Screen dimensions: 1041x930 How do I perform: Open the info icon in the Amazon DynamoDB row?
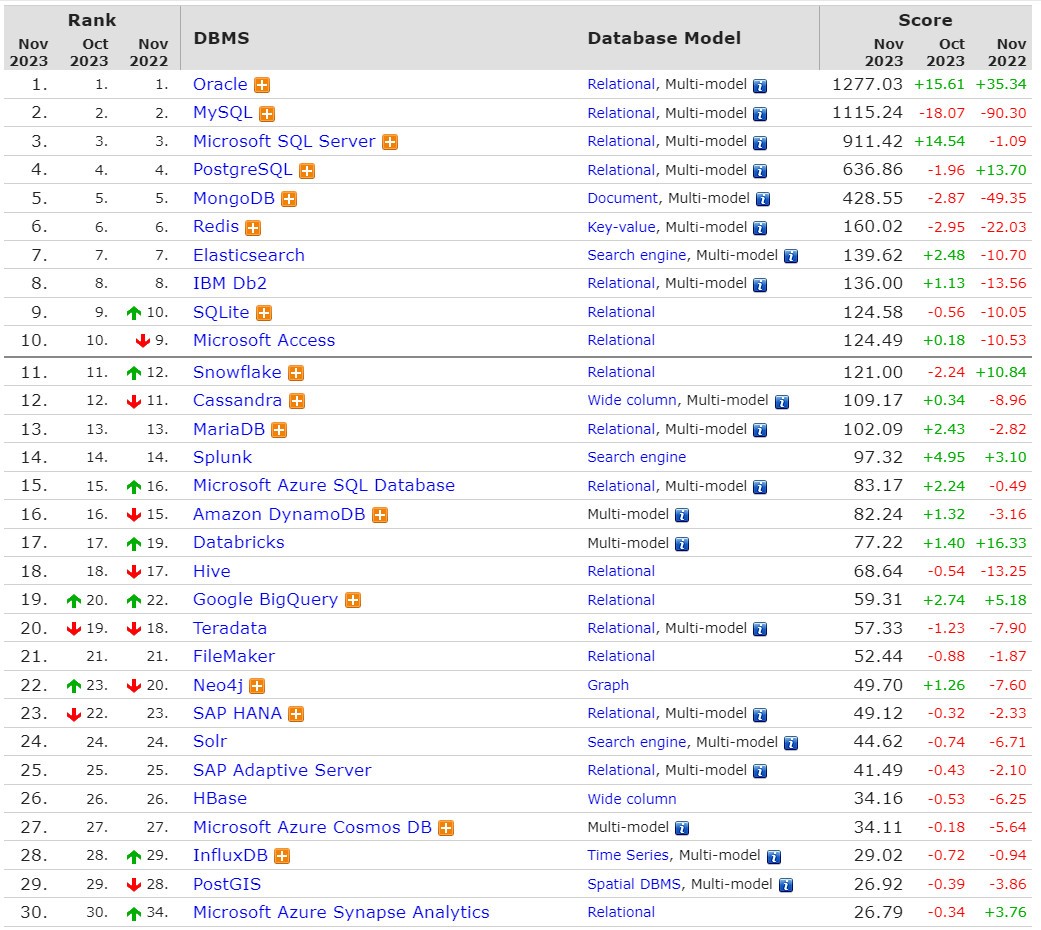(682, 515)
